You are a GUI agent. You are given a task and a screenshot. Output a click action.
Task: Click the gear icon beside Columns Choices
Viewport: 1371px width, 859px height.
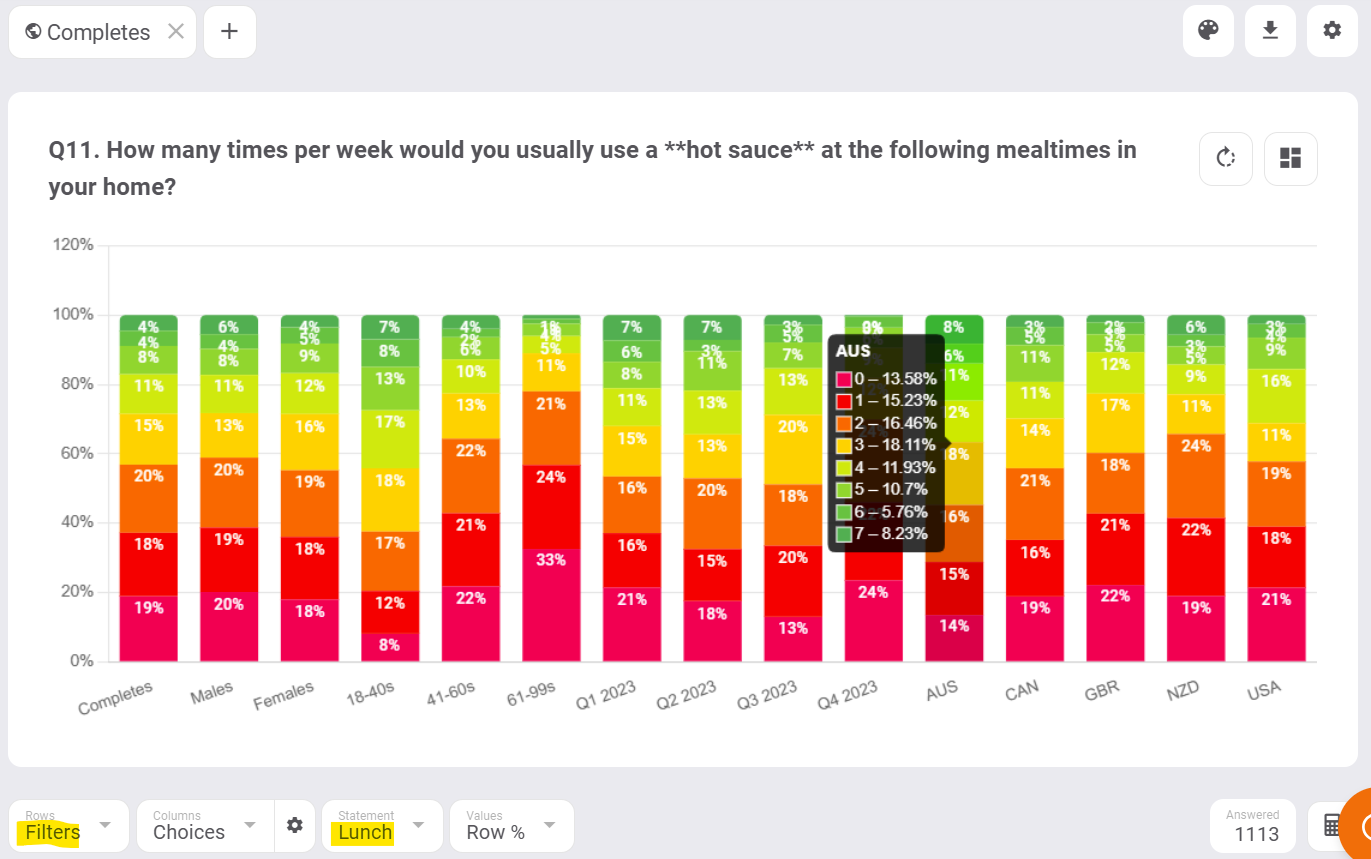295,825
